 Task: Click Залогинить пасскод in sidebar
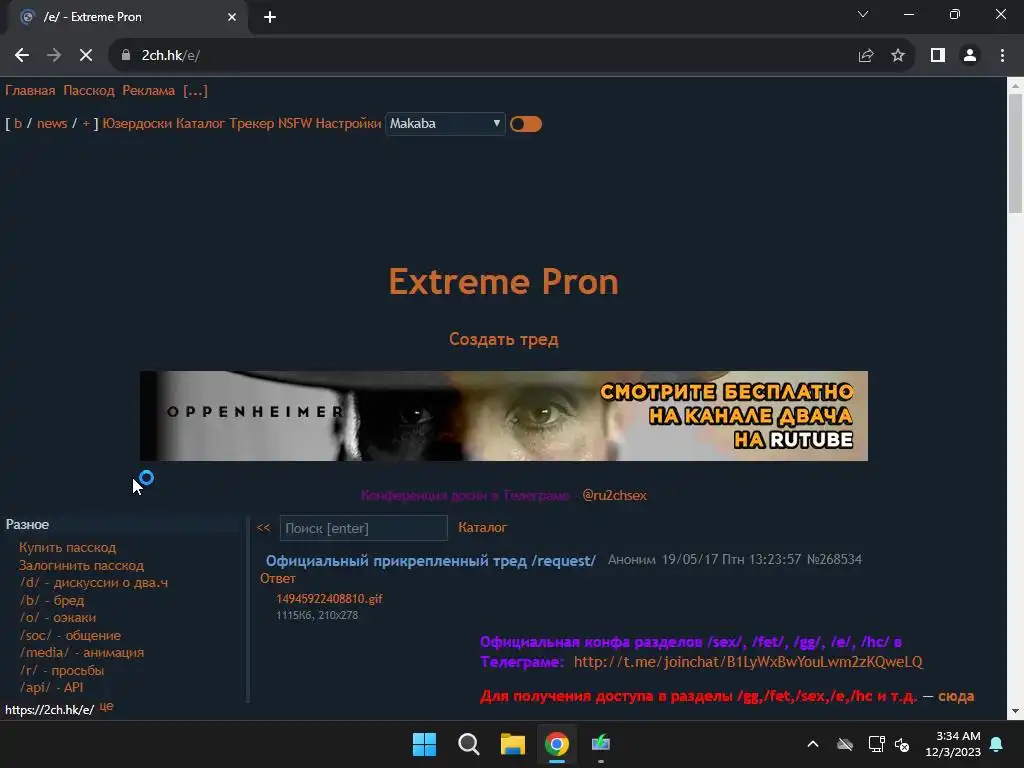[x=81, y=566]
